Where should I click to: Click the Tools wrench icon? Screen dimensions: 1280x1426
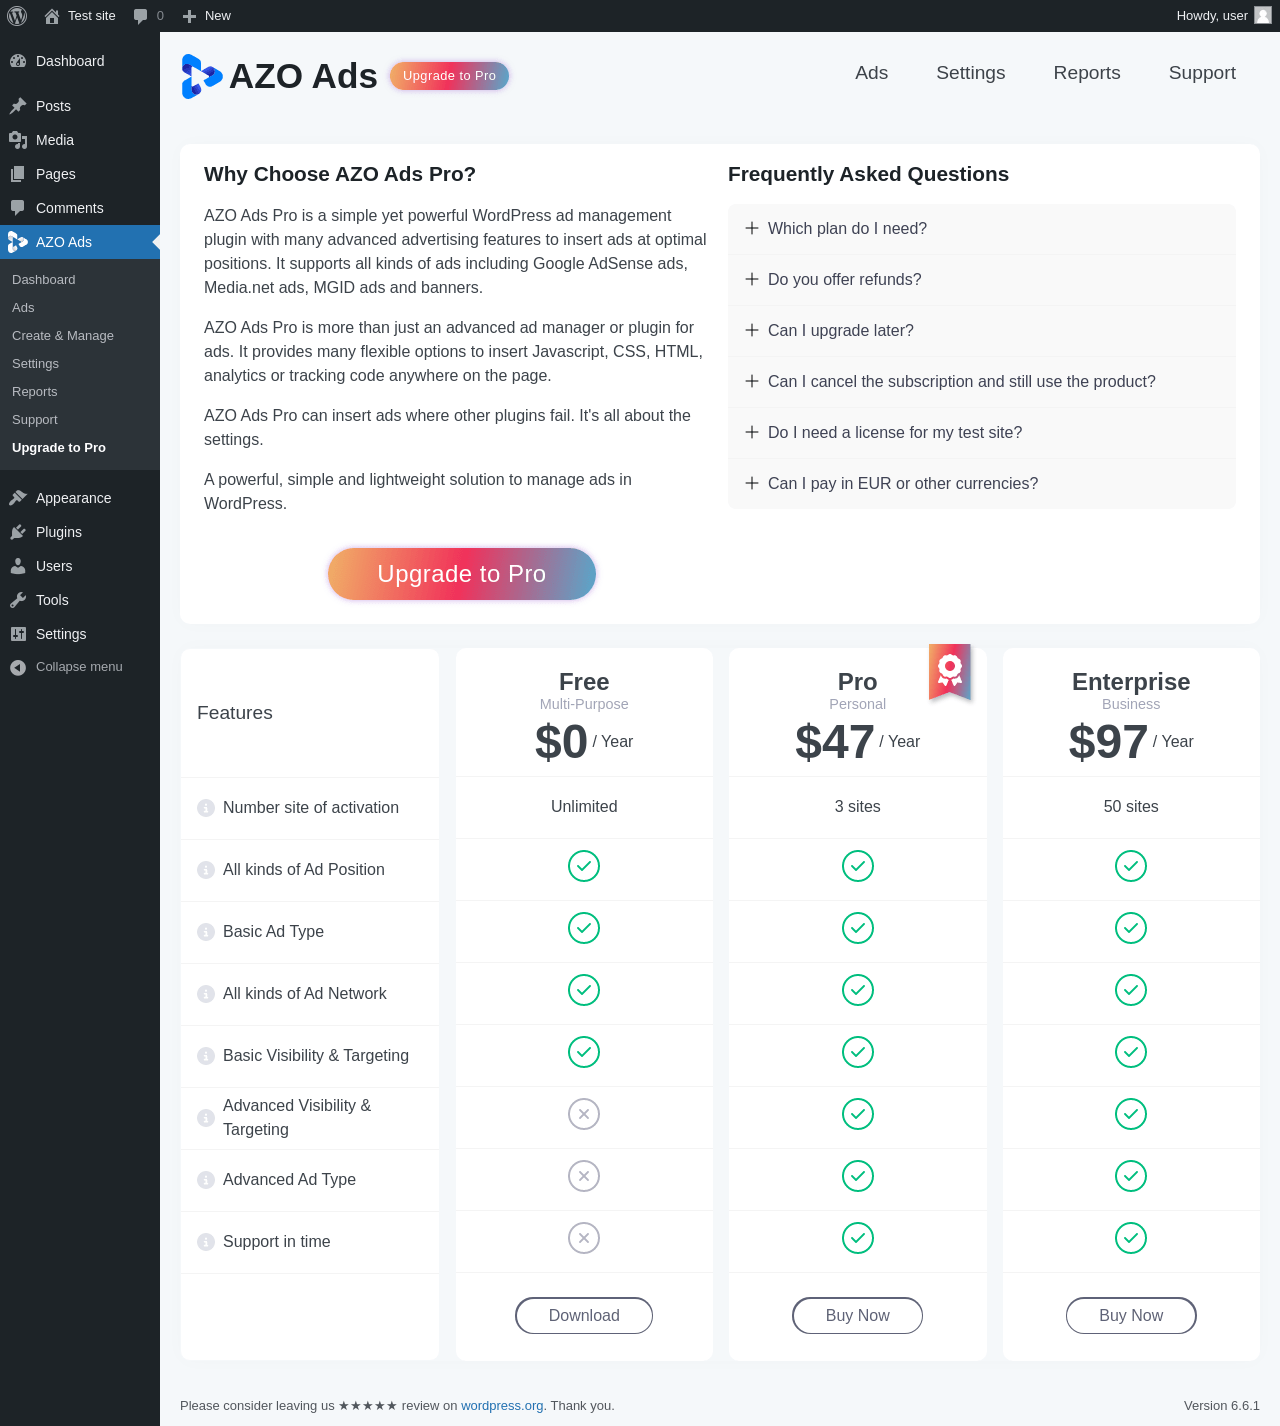click(18, 600)
